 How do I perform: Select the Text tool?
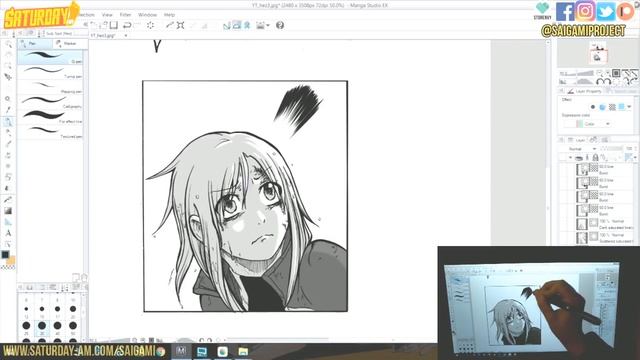pyautogui.click(x=8, y=233)
